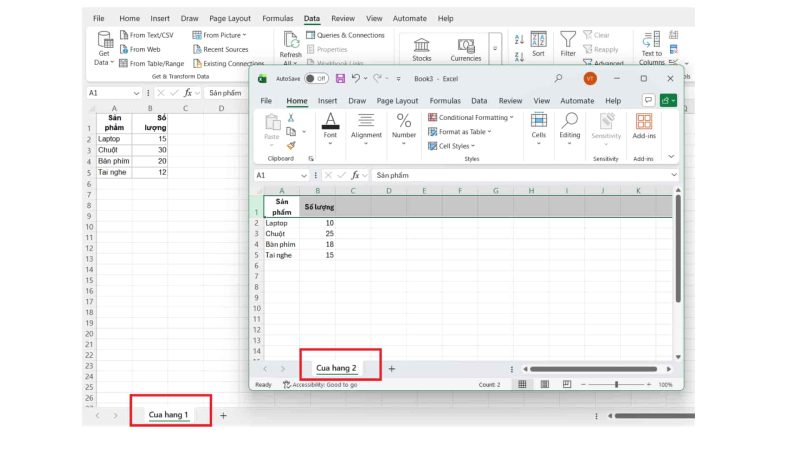Collapse the Book3 ribbon with chevron
This screenshot has height=450, width=800.
671,157
